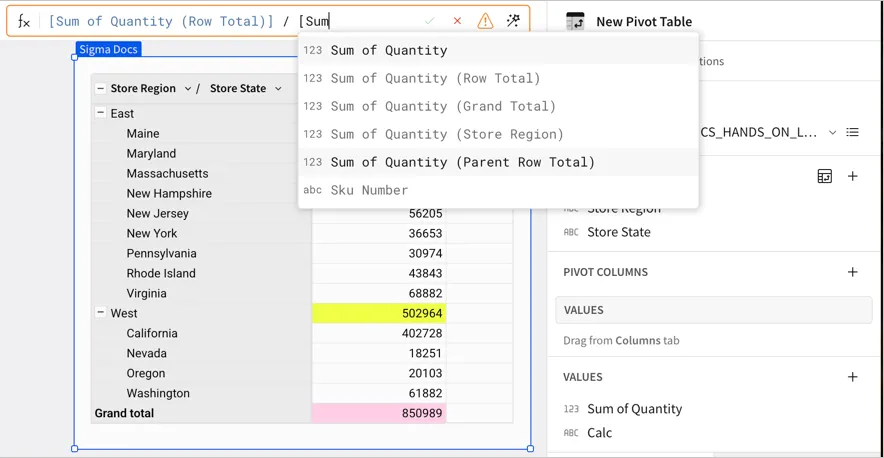Click the New Hampshire row label

coord(169,193)
